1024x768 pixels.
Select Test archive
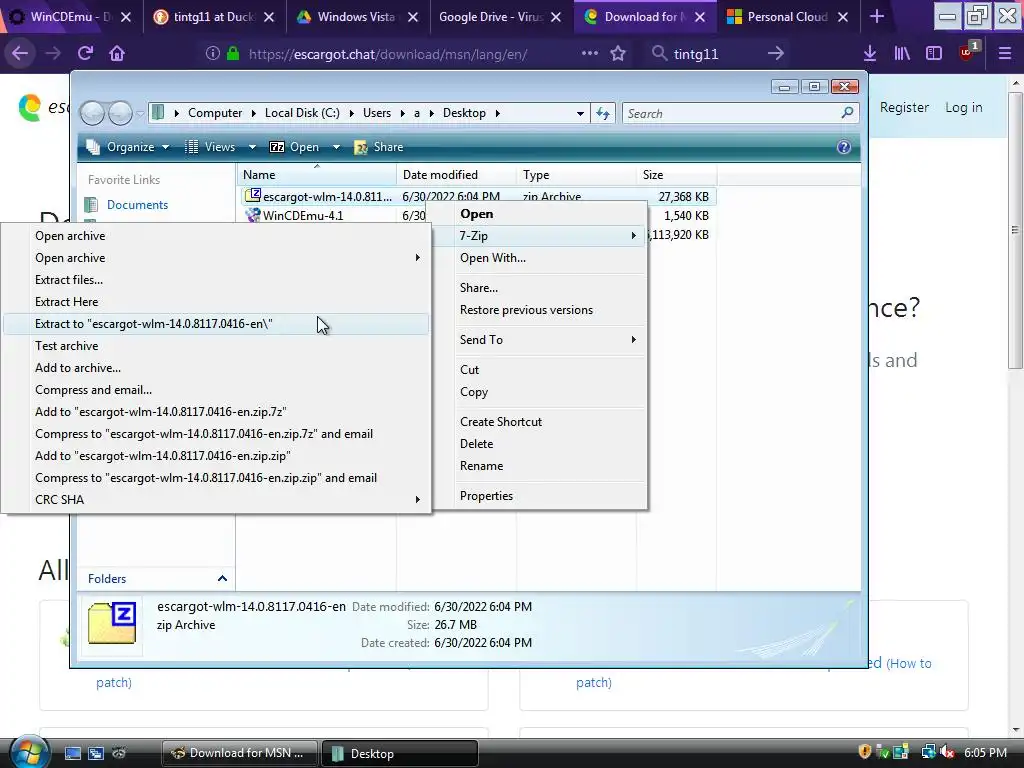pos(216,345)
